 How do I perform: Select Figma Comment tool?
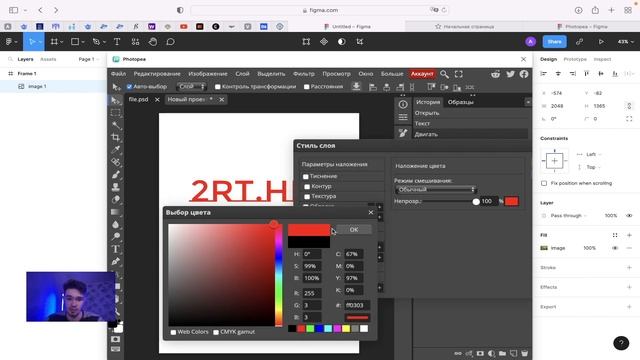[171, 42]
